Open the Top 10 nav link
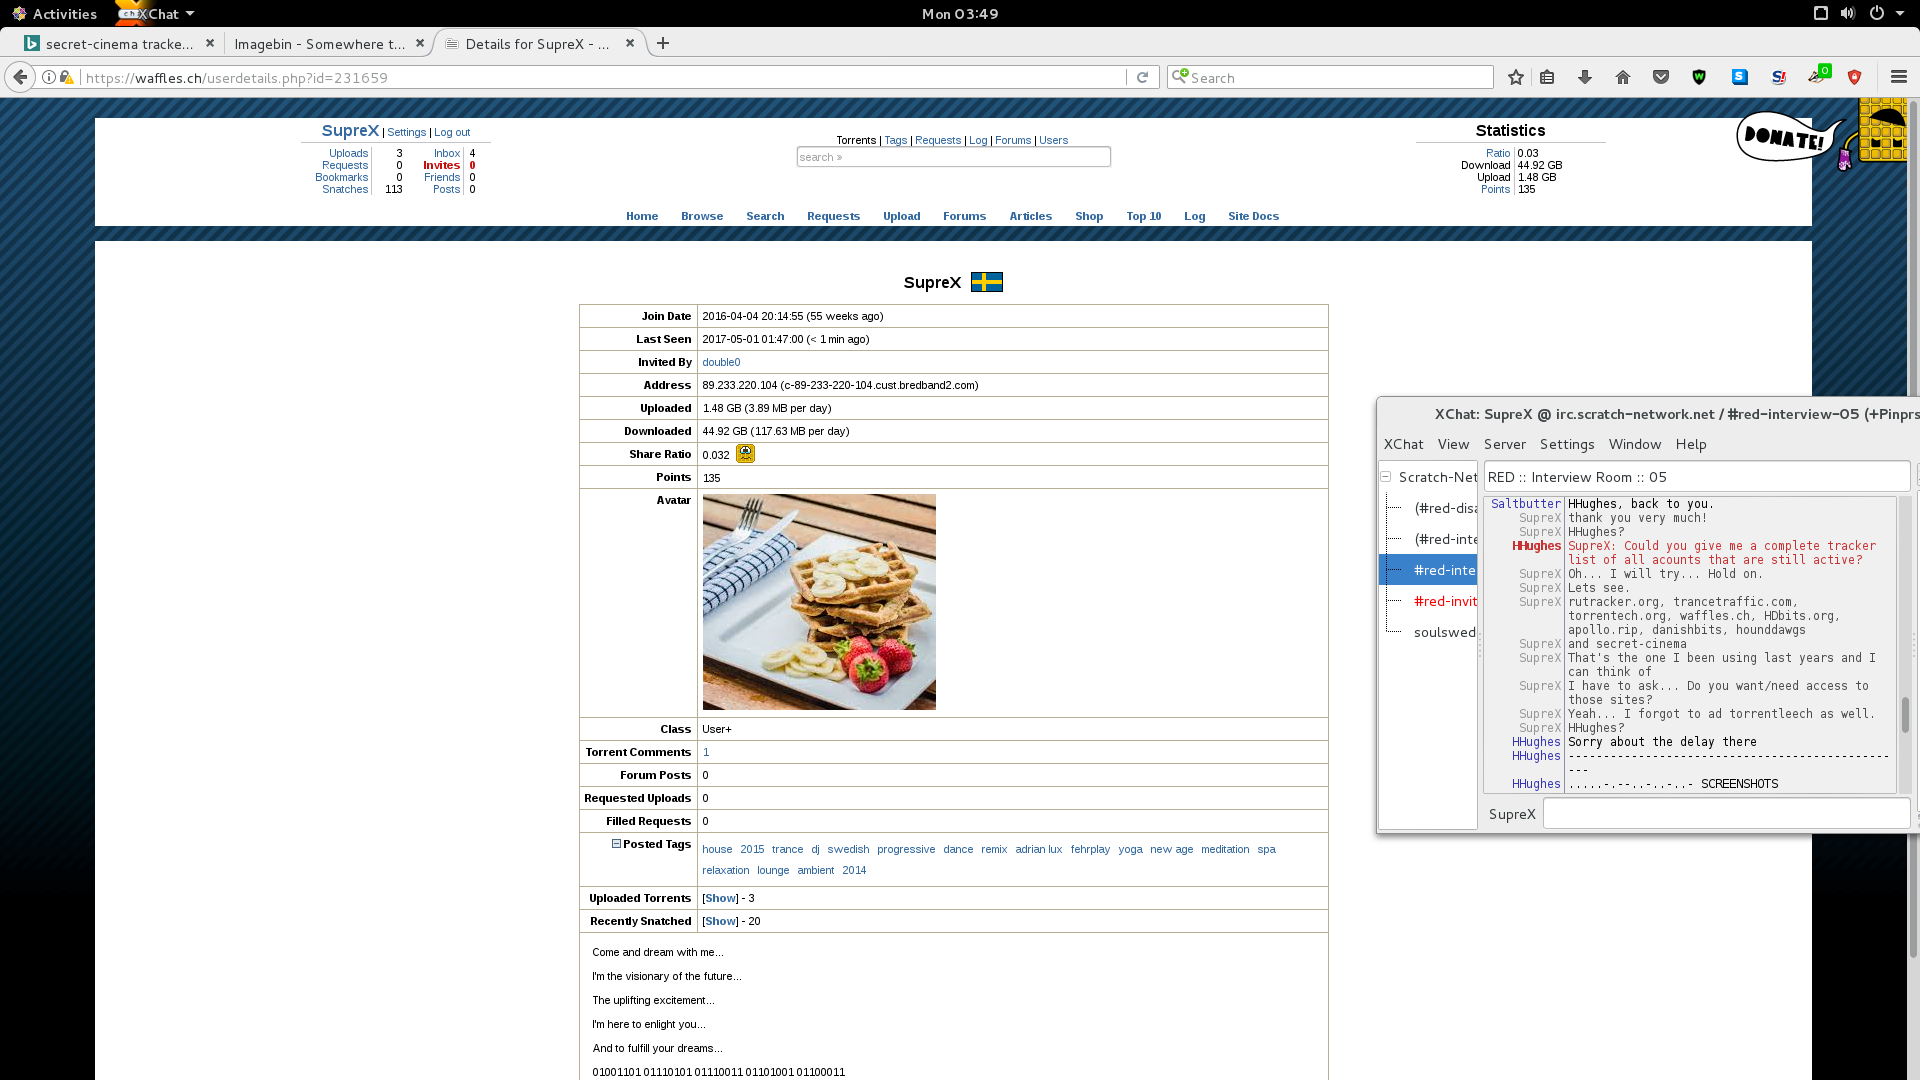 click(x=1143, y=216)
